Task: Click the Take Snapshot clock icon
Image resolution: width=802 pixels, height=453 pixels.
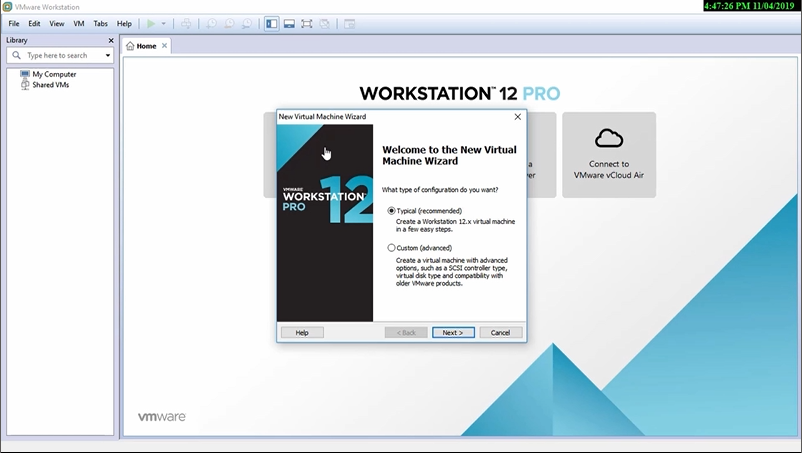Action: point(211,24)
